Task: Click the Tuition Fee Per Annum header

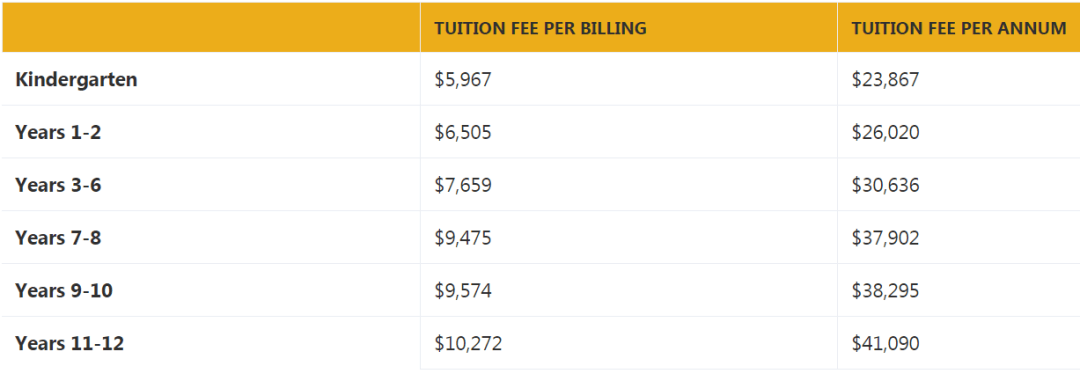Action: tap(959, 29)
